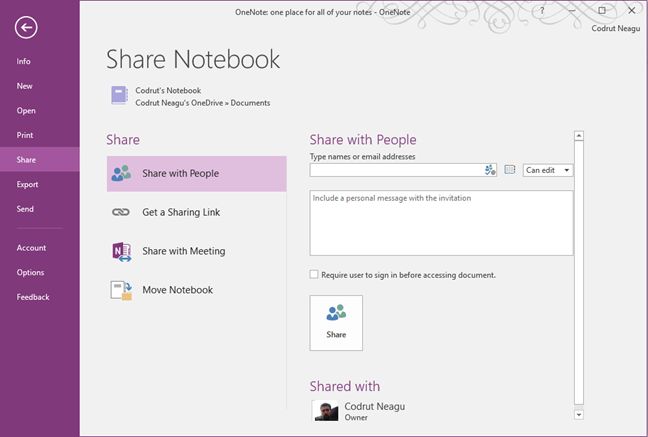Click the Codrut's Notebook title text
Viewport: 648px width, 437px height.
point(168,91)
